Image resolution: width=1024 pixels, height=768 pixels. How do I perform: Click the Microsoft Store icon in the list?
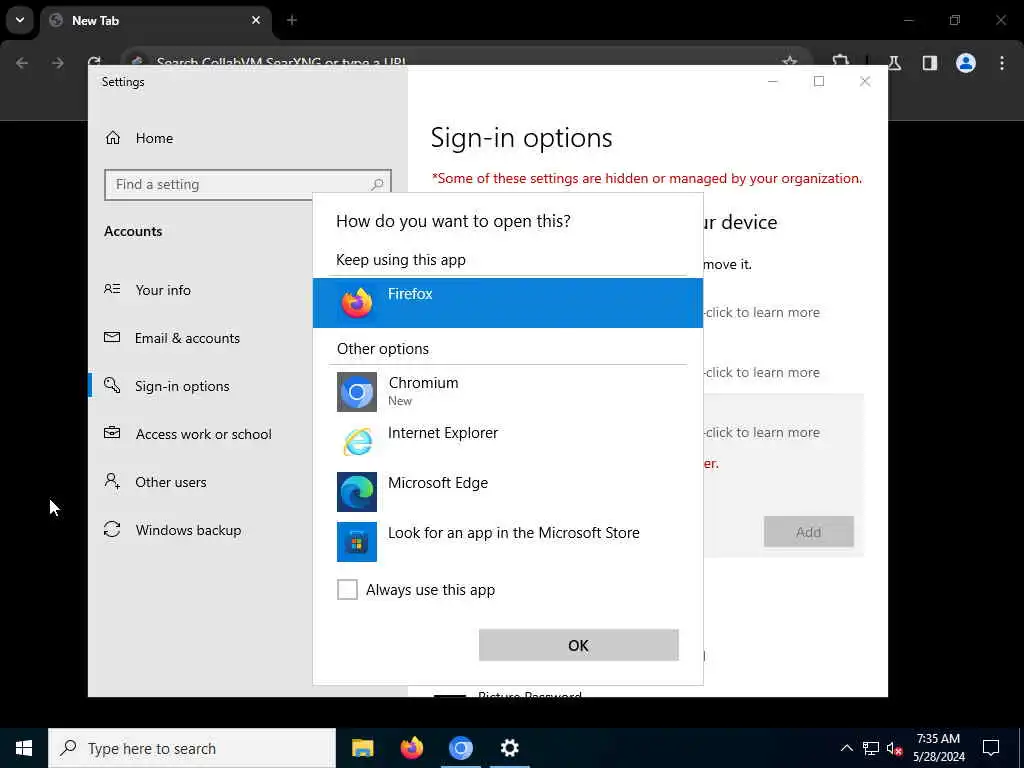(x=357, y=541)
